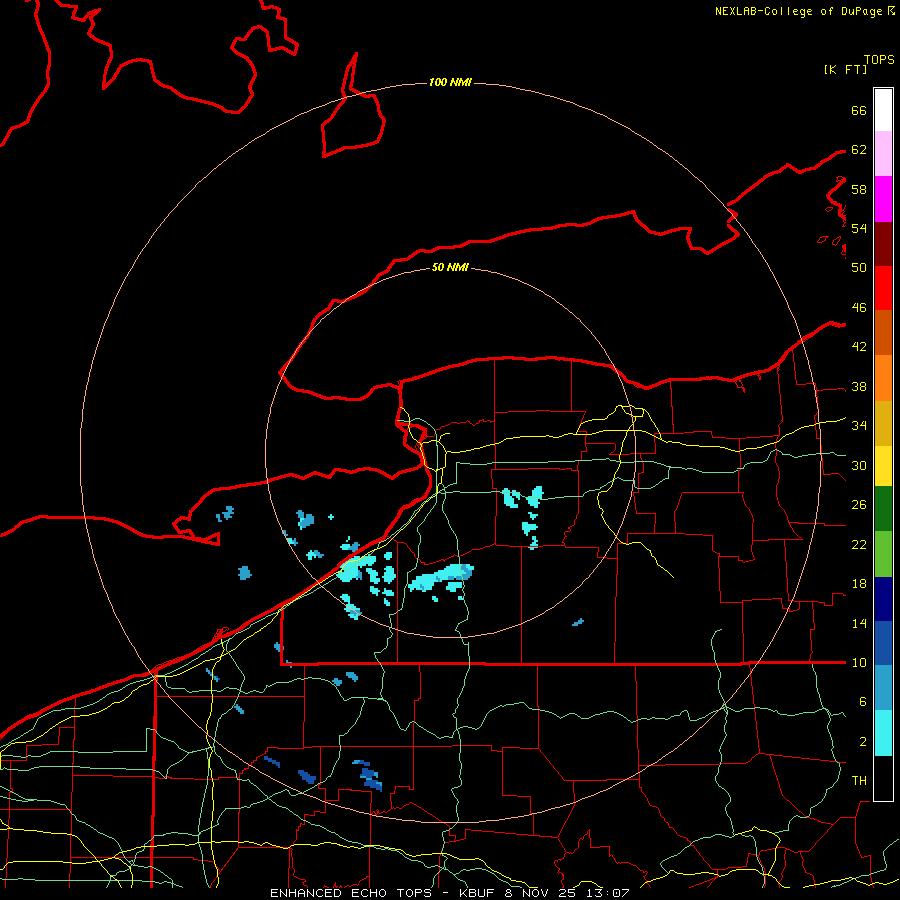Click the "TH" threshold label in legend

tap(859, 780)
